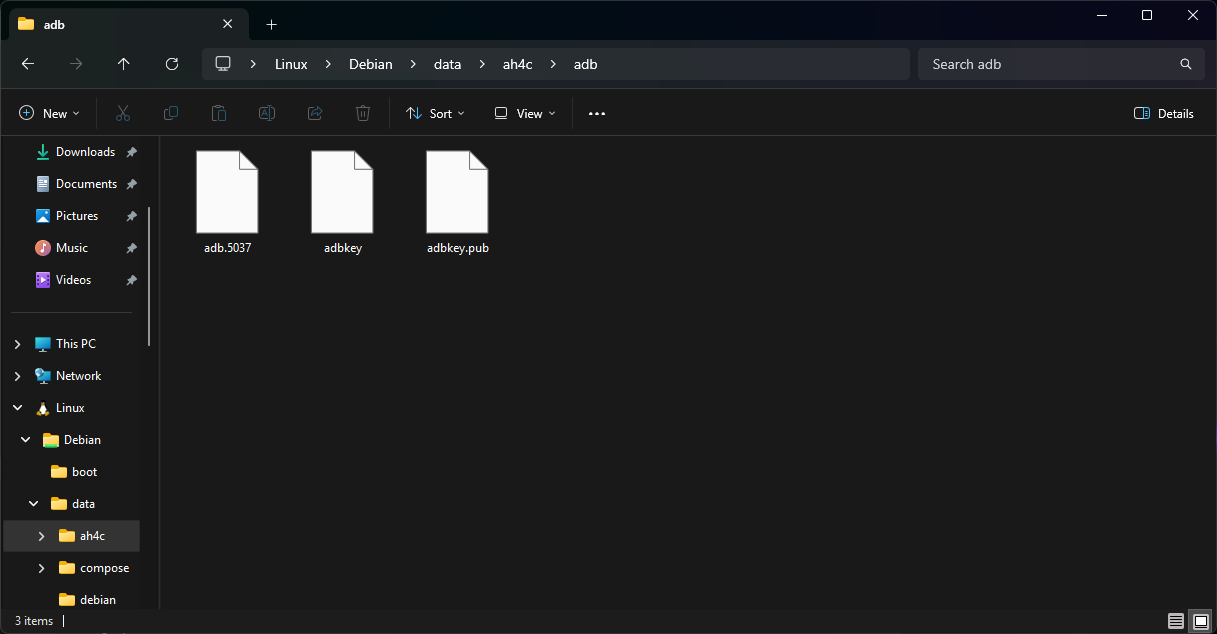Screen dimensions: 1217x634
Task: Navigate to ah4c in breadcrumb path
Action: click(517, 64)
